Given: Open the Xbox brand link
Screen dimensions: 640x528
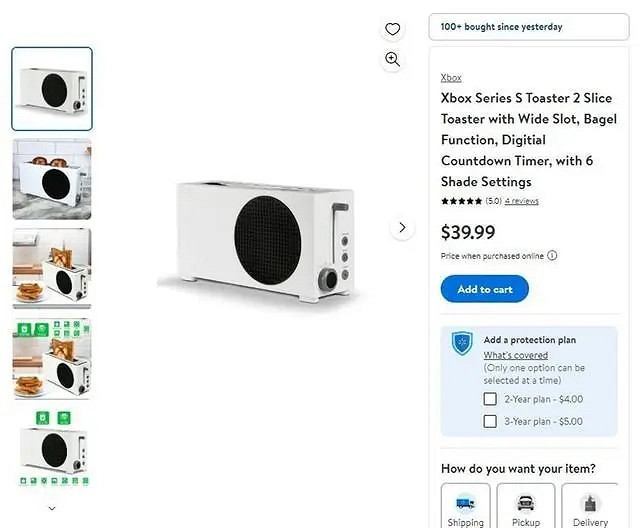Looking at the screenshot, I should (451, 78).
